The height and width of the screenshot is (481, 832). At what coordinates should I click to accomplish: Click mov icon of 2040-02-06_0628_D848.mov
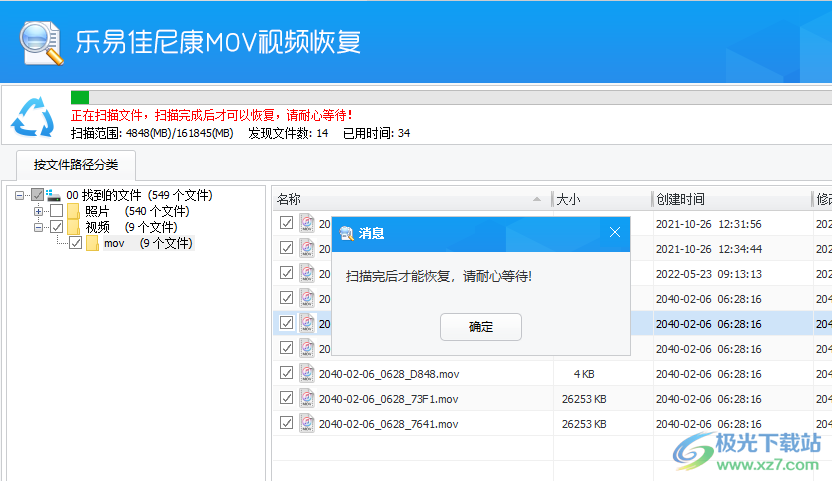click(307, 373)
